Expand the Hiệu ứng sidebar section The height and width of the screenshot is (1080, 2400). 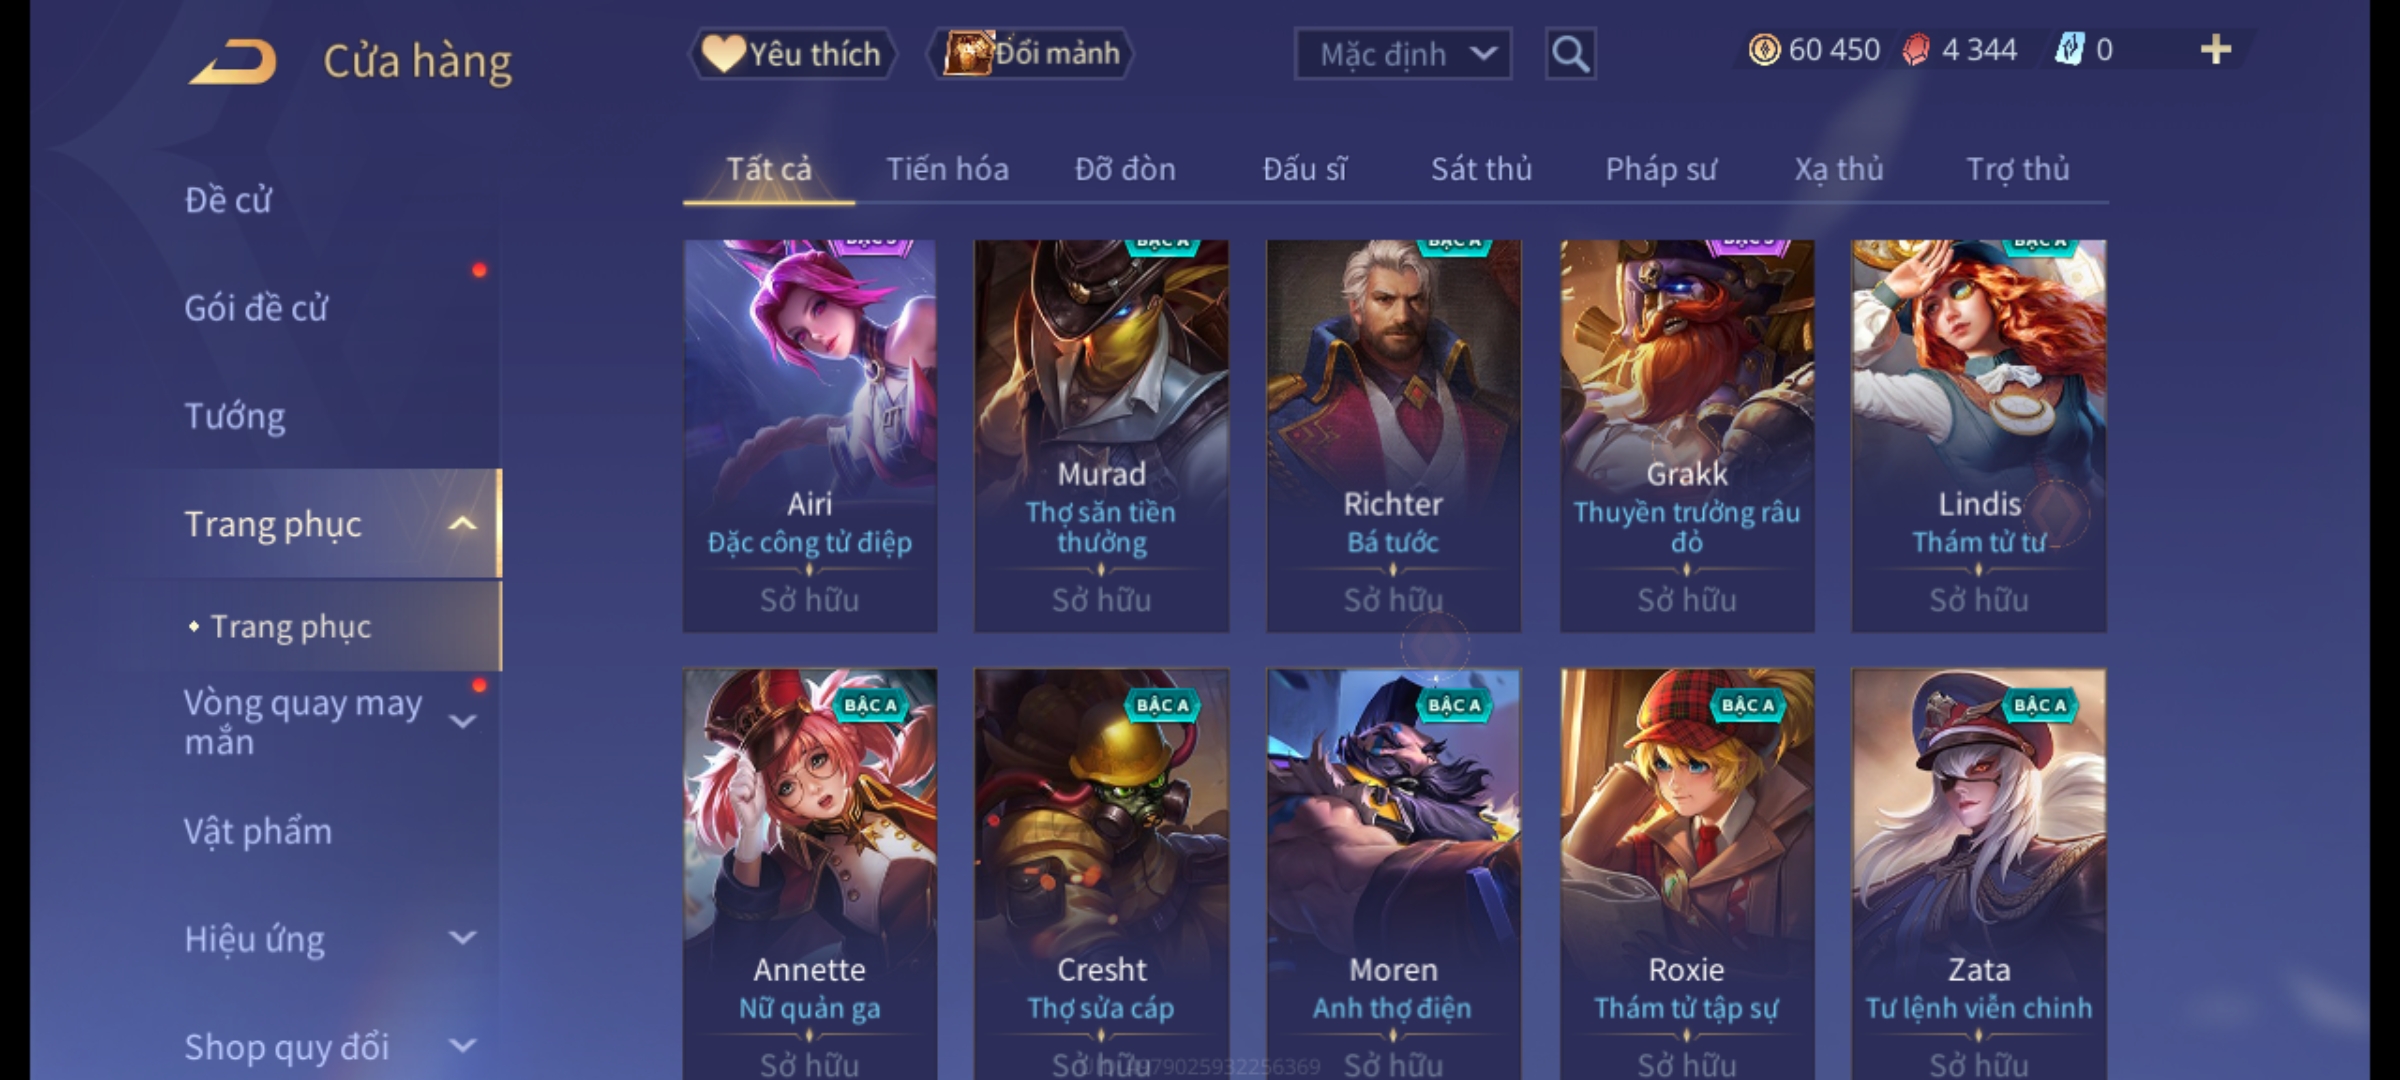click(462, 938)
